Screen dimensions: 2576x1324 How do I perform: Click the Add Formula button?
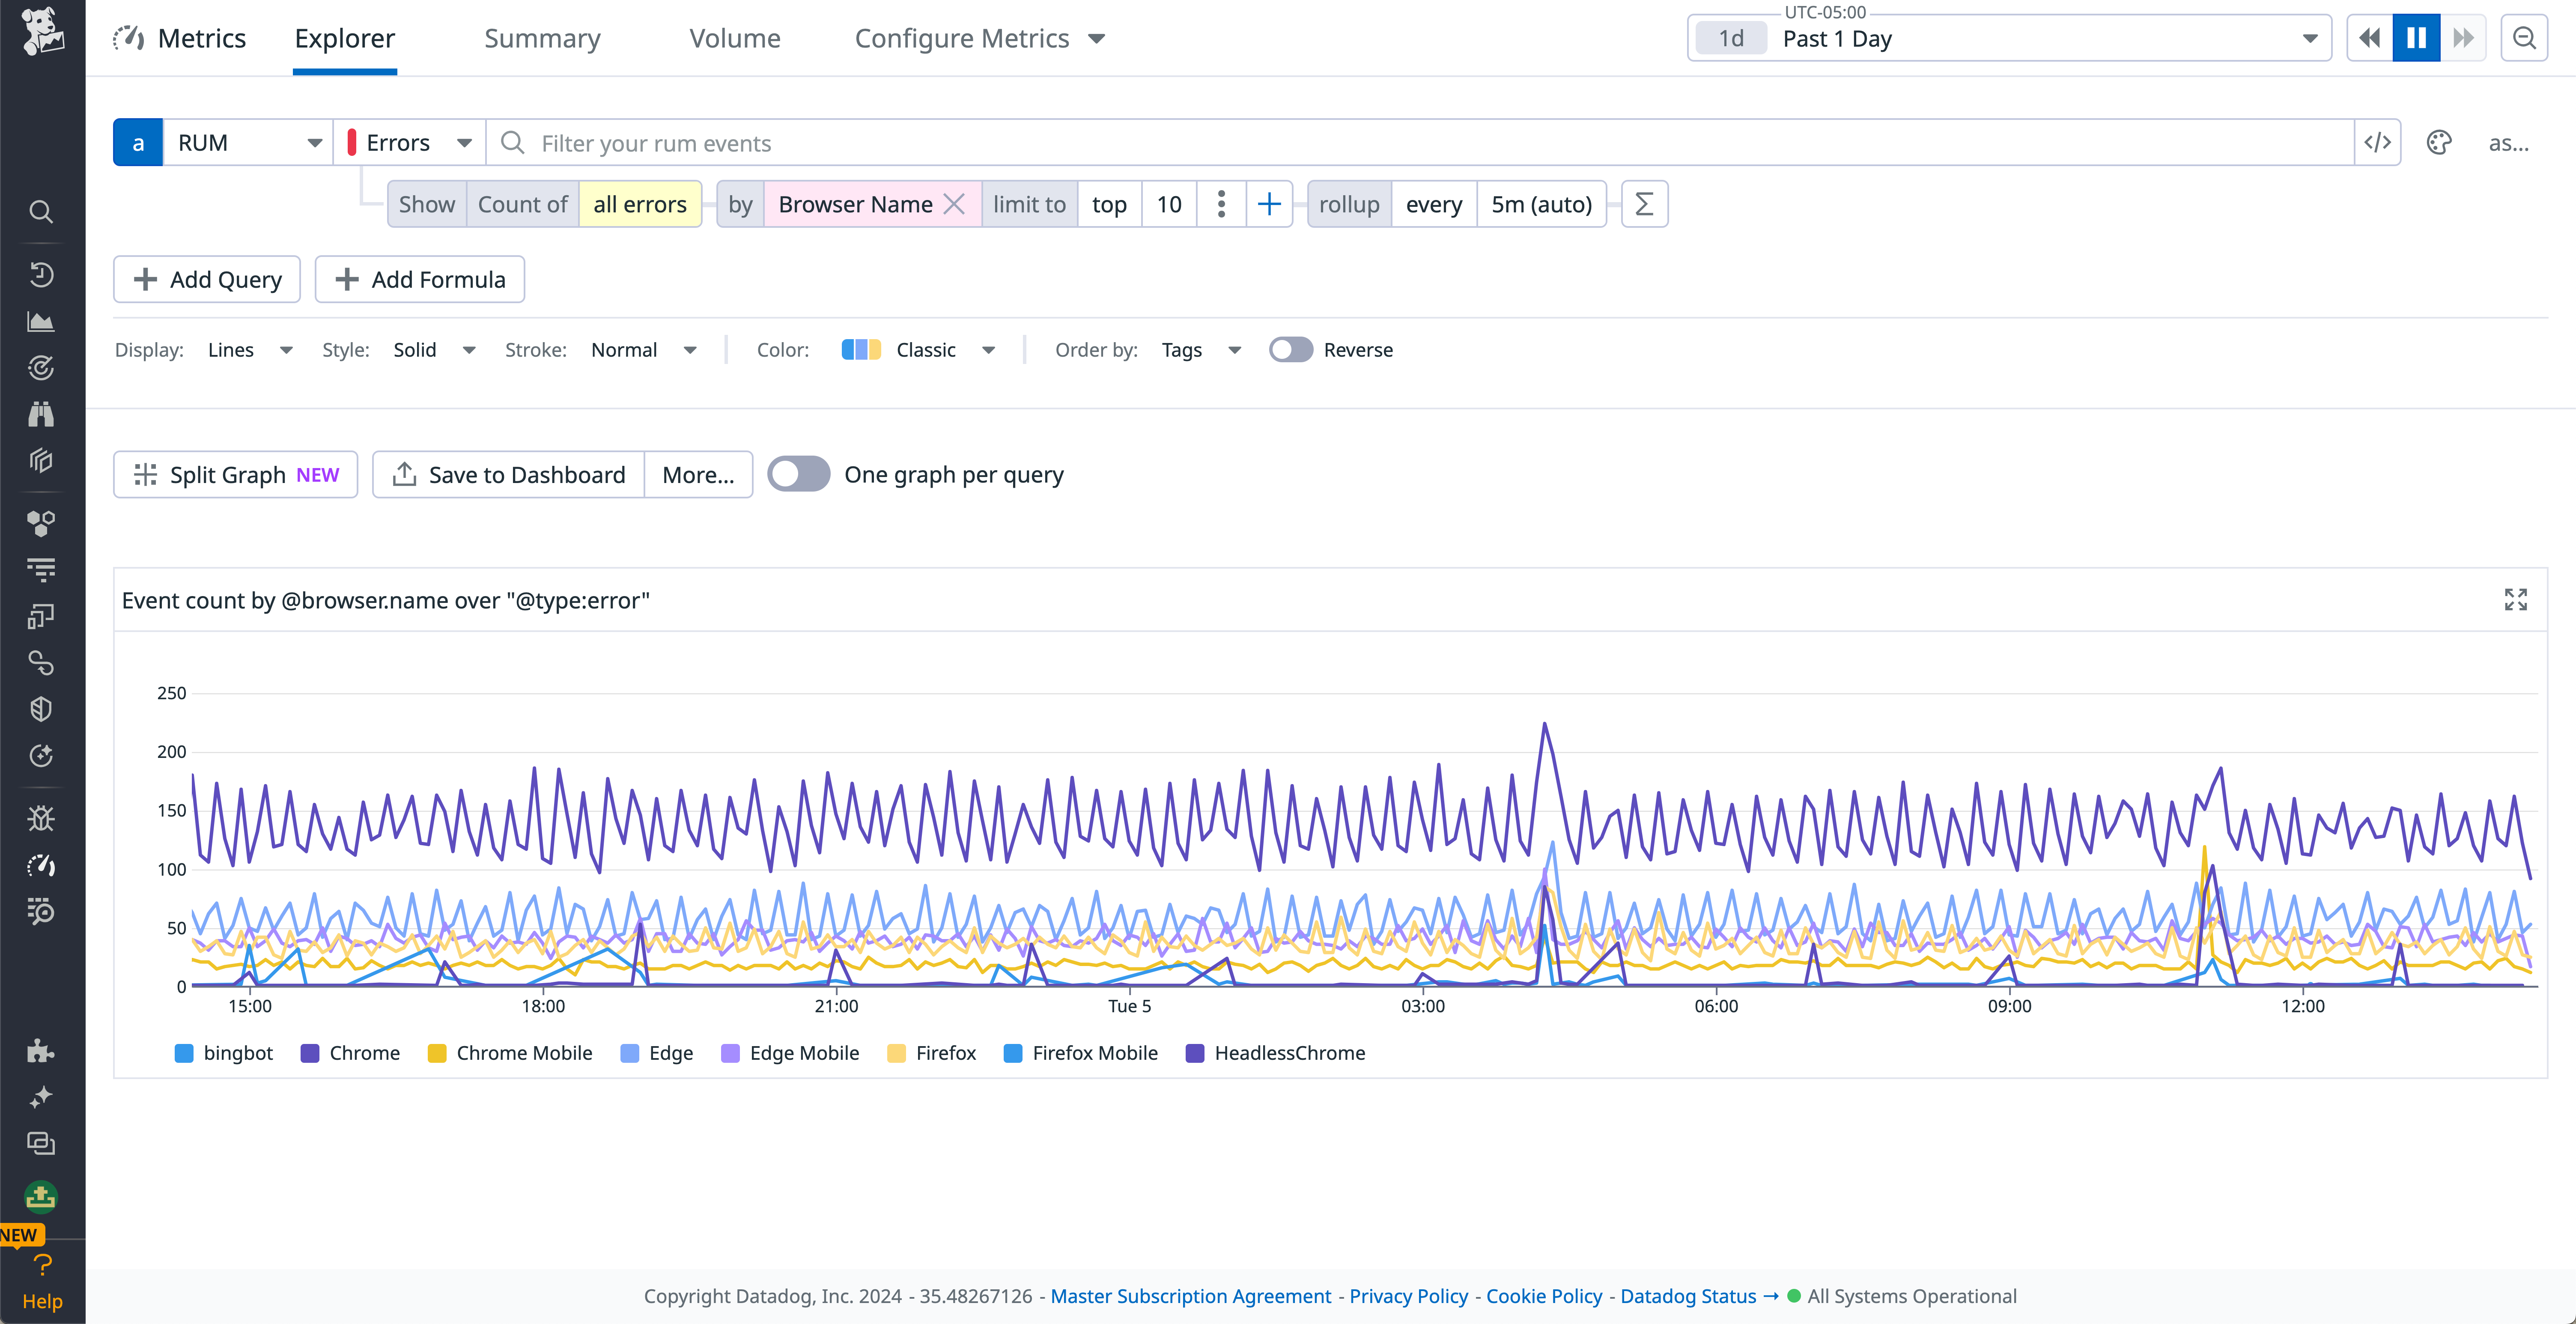coord(419,279)
